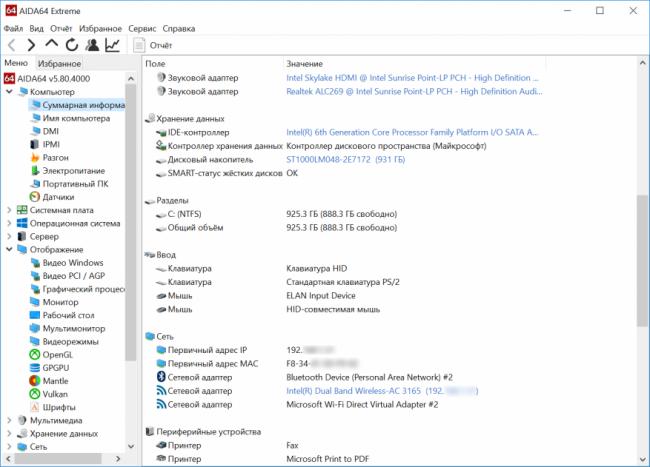This screenshot has height=467, width=650.
Task: Click the Отчёт report toolbar button
Action: [x=153, y=45]
